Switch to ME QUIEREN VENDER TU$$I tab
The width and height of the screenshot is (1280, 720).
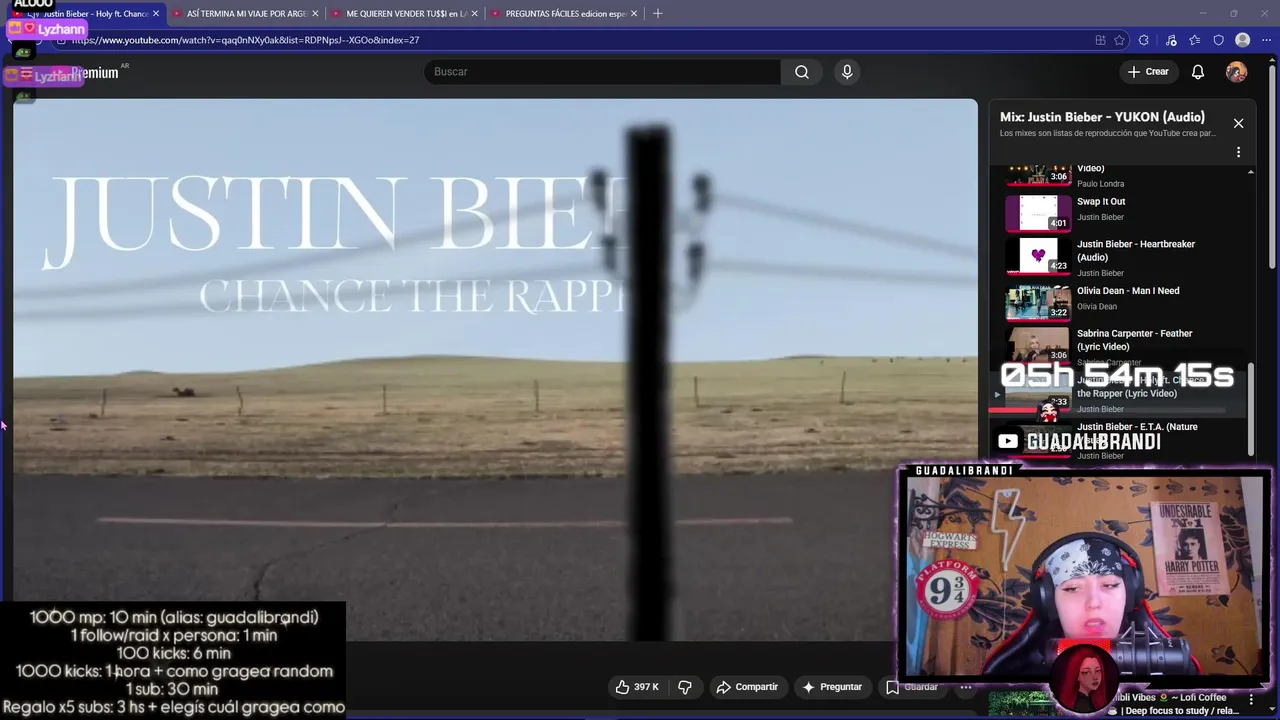point(405,14)
